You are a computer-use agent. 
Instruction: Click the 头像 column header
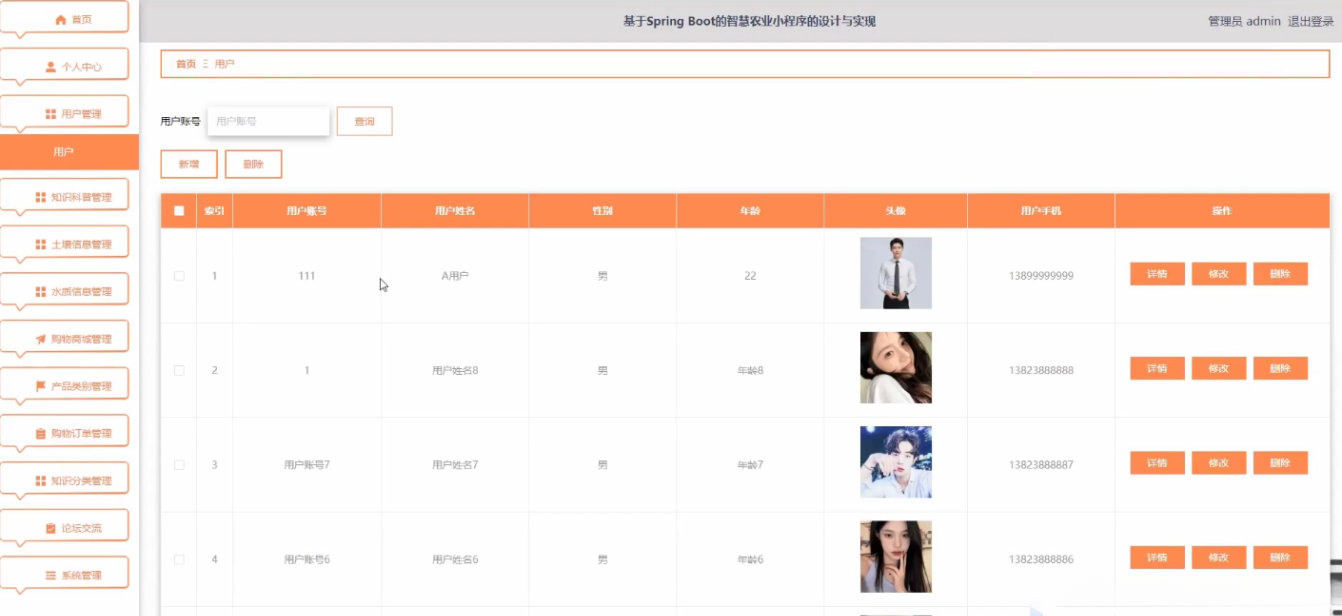[x=895, y=211]
